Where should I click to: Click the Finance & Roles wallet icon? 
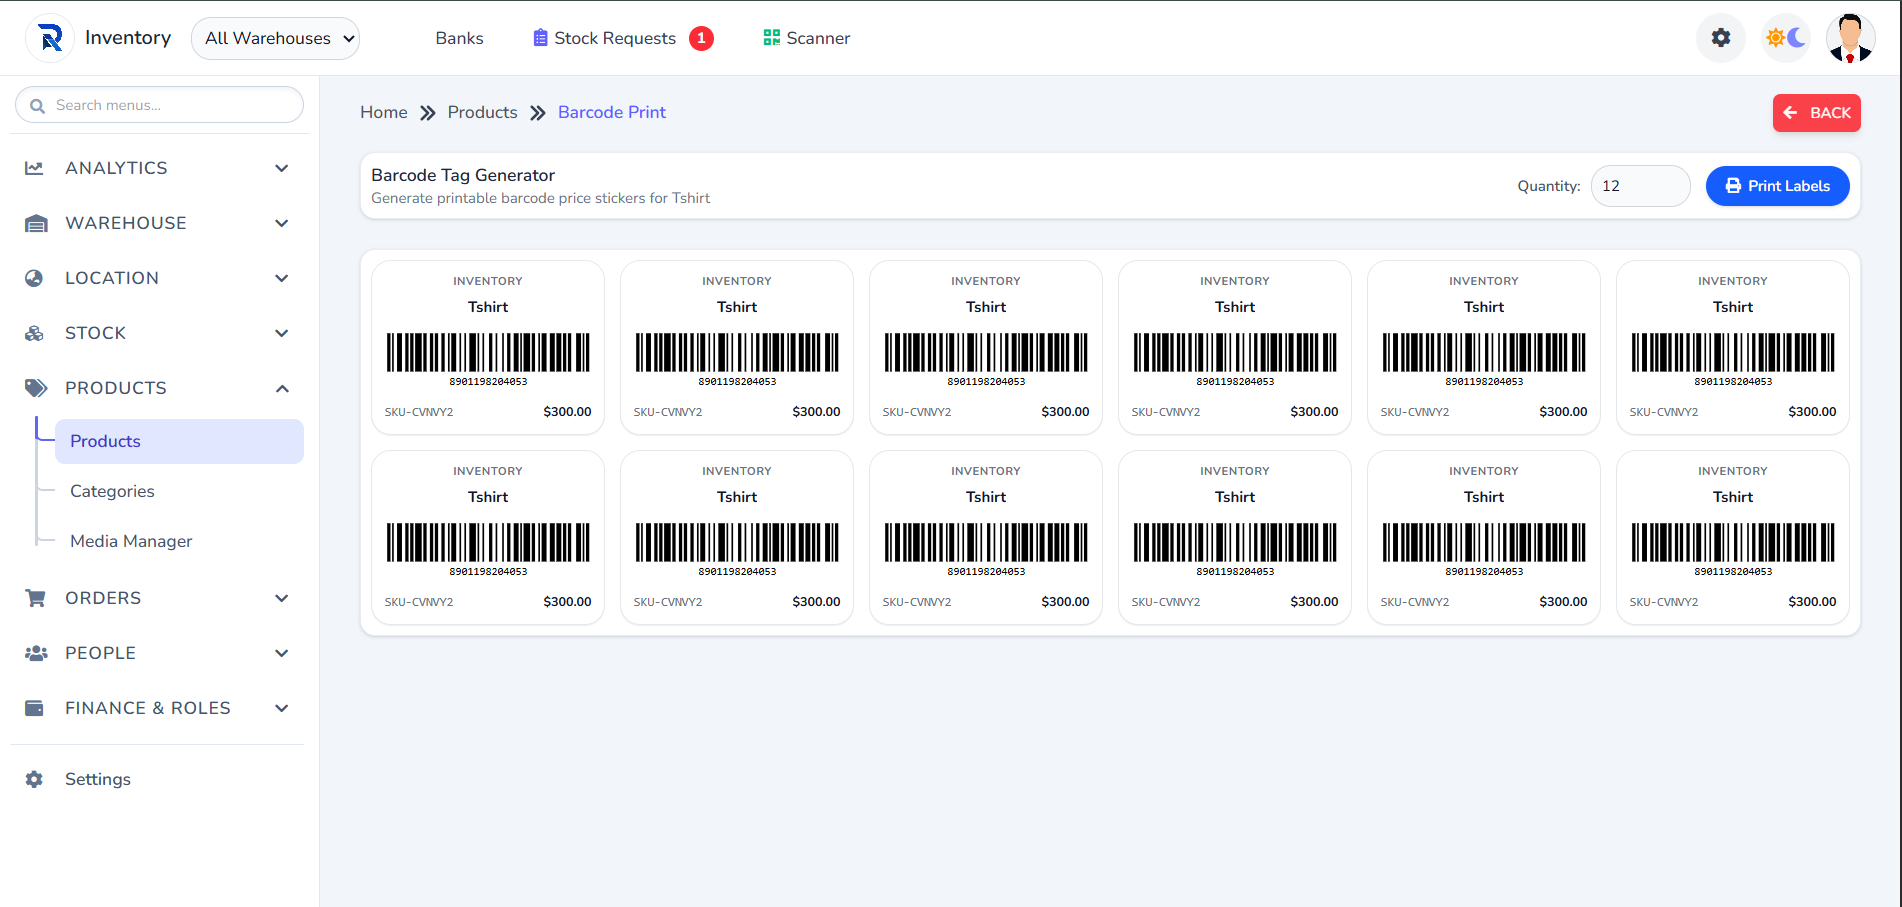click(34, 708)
